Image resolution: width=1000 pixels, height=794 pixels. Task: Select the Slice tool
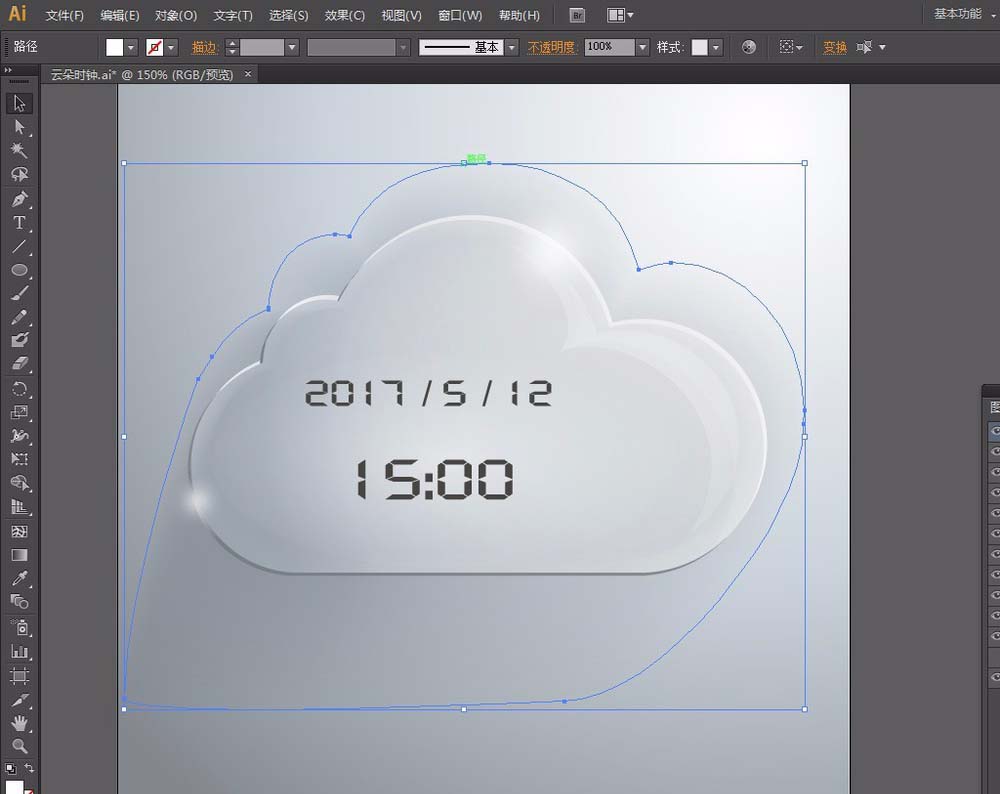pyautogui.click(x=19, y=700)
